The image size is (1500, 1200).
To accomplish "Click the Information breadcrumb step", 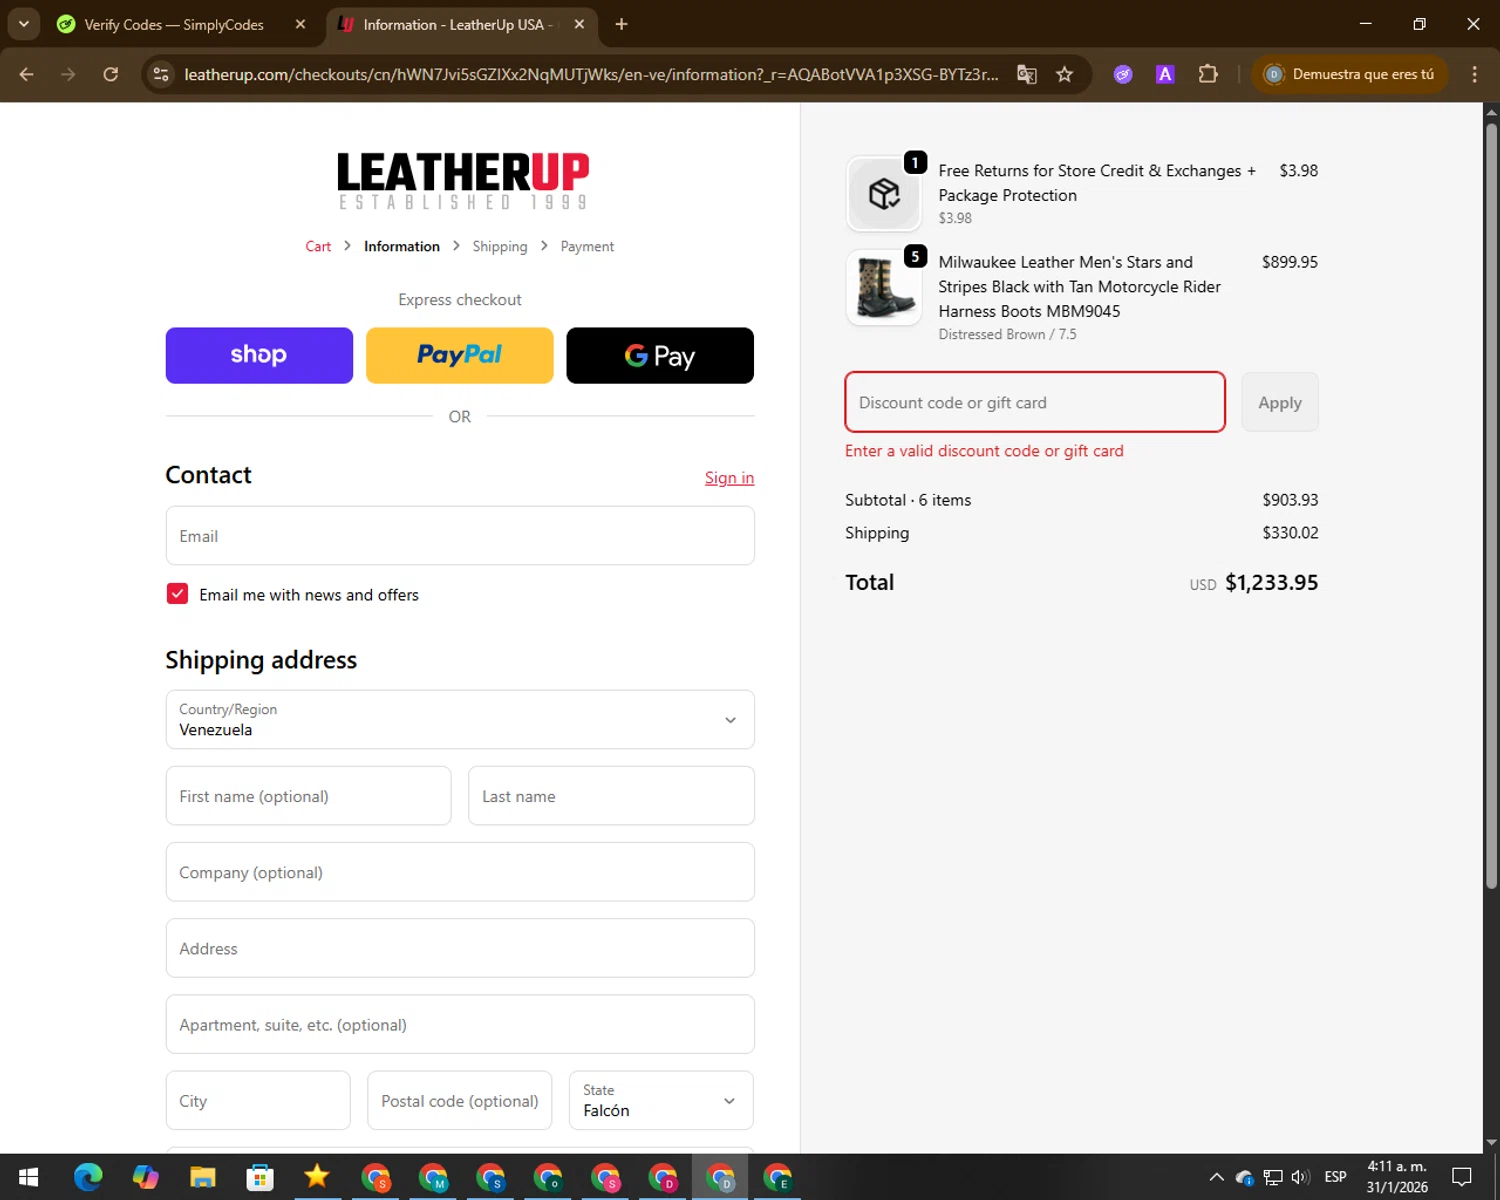I will click(402, 247).
